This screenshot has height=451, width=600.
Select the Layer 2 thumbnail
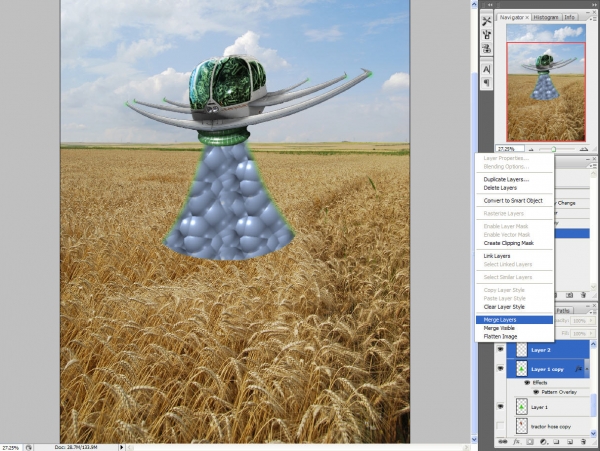522,350
